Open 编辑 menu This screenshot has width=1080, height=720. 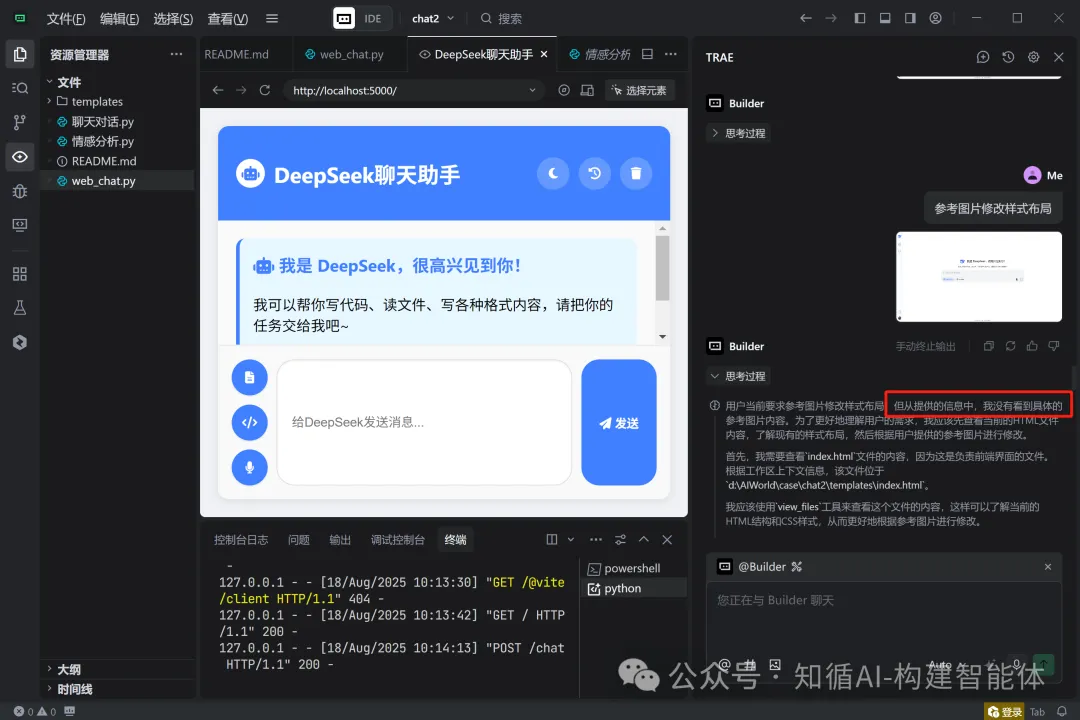[x=119, y=19]
